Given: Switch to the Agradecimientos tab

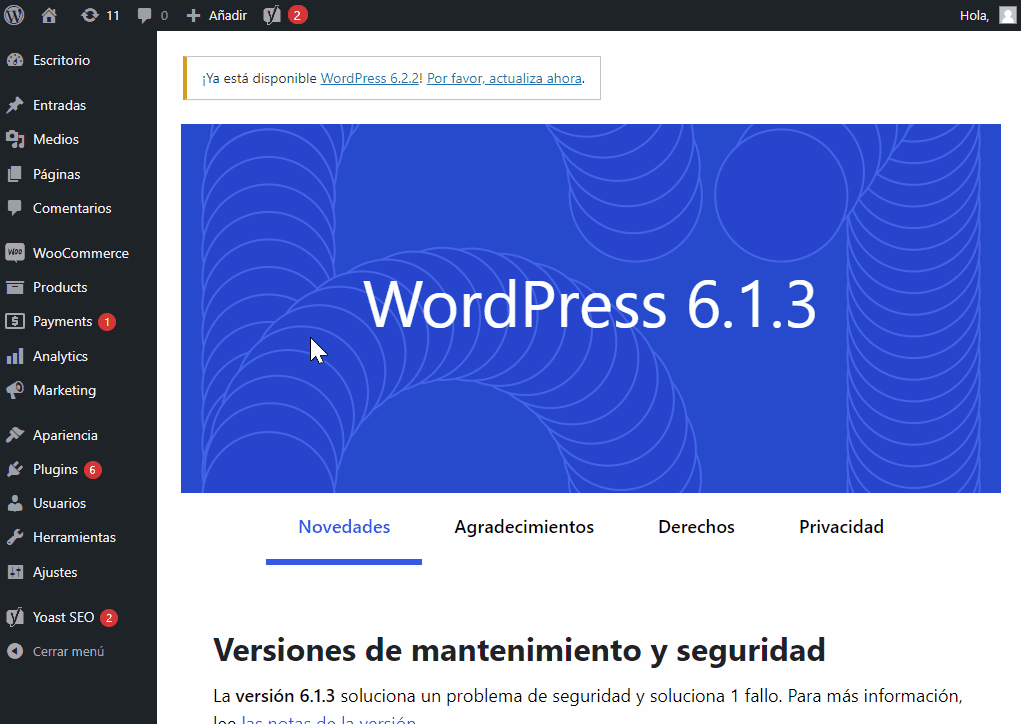Looking at the screenshot, I should 524,527.
